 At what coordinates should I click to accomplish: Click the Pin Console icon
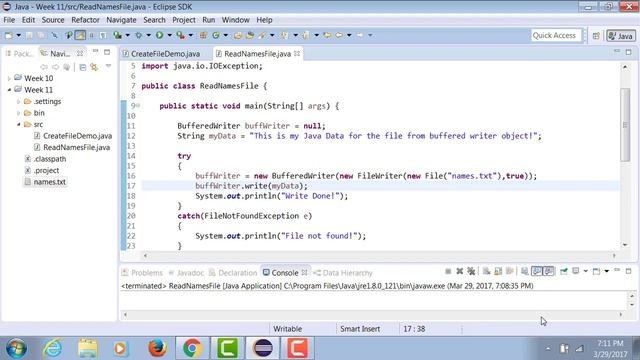[564, 271]
